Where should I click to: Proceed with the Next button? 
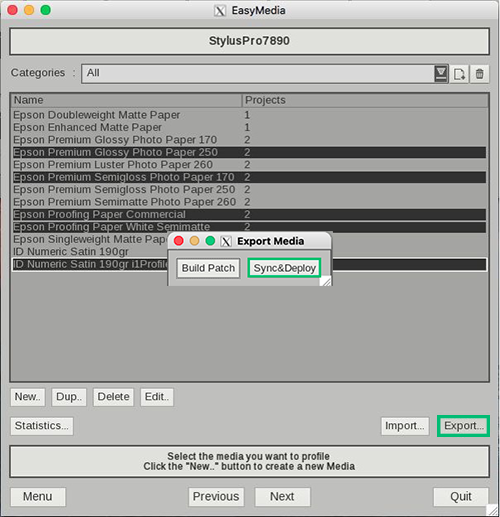282,497
